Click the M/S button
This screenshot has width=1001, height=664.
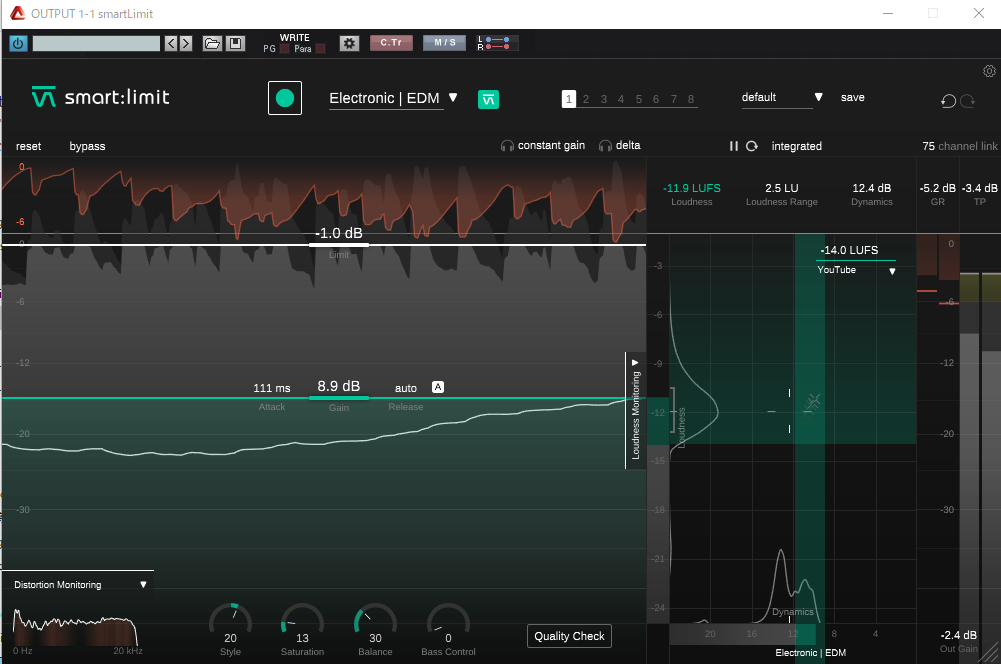click(444, 43)
